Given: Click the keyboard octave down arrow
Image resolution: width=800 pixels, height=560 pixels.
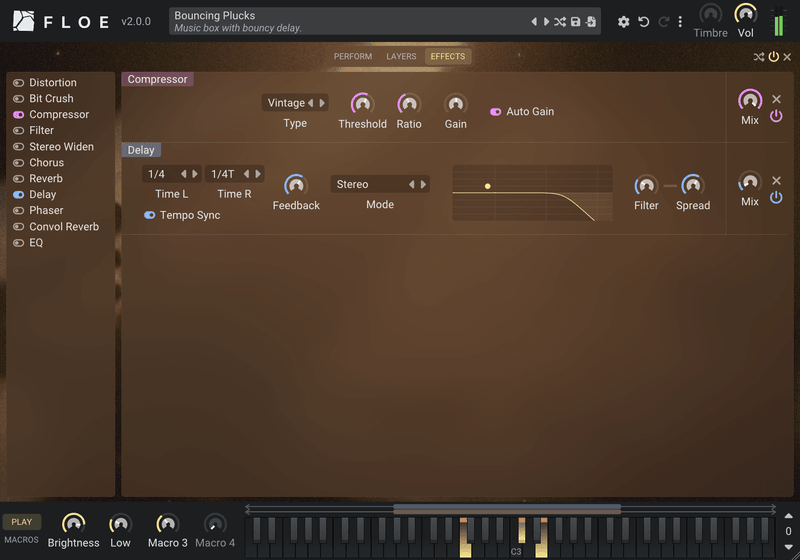Looking at the screenshot, I should (x=788, y=547).
